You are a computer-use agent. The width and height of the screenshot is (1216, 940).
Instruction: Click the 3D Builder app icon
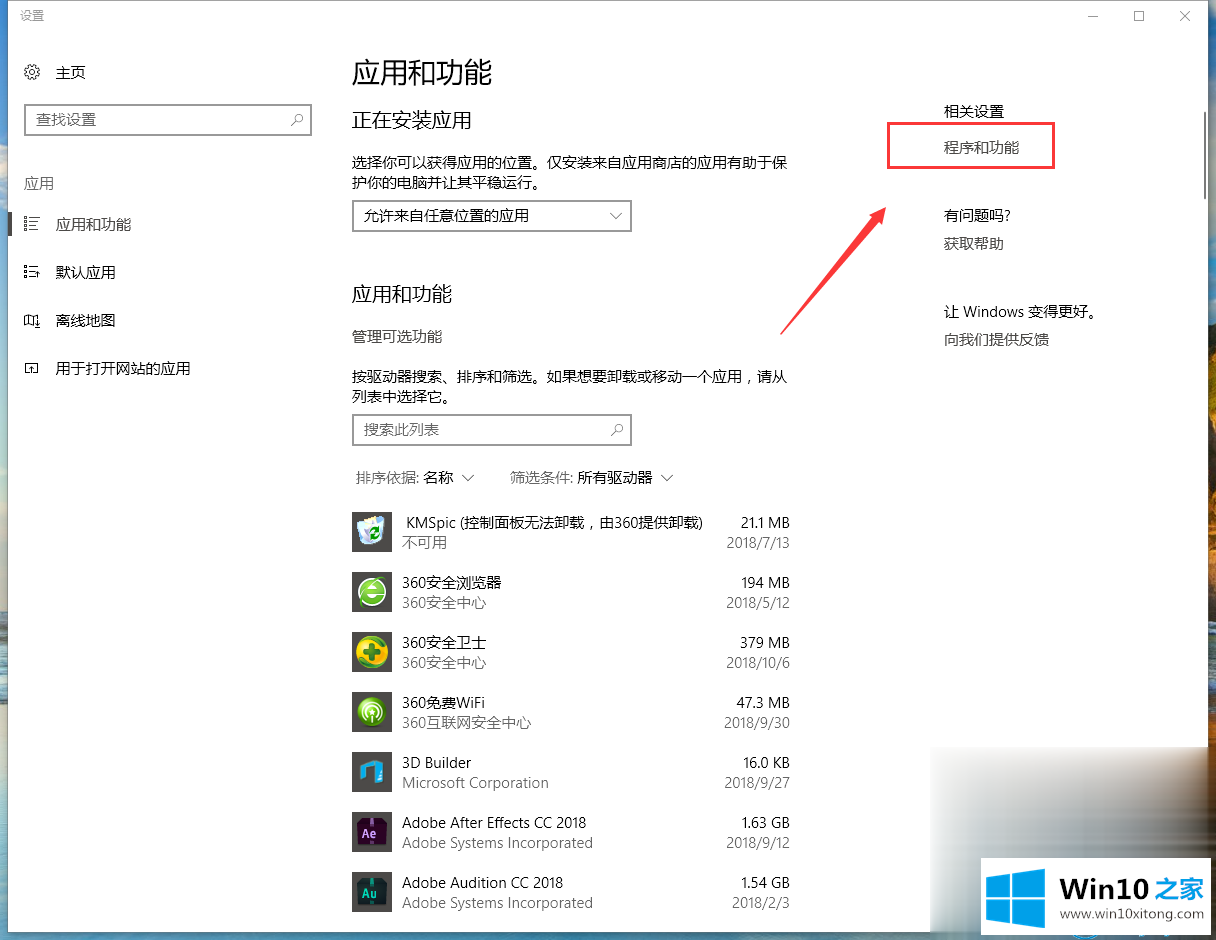point(372,772)
